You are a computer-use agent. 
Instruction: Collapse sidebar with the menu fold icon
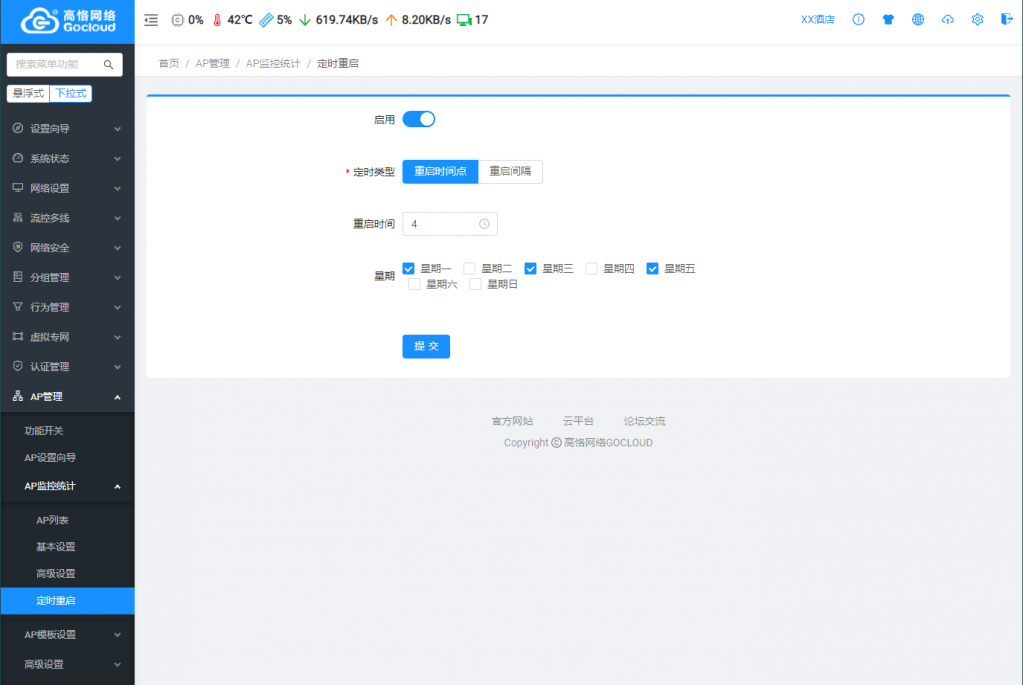(151, 20)
